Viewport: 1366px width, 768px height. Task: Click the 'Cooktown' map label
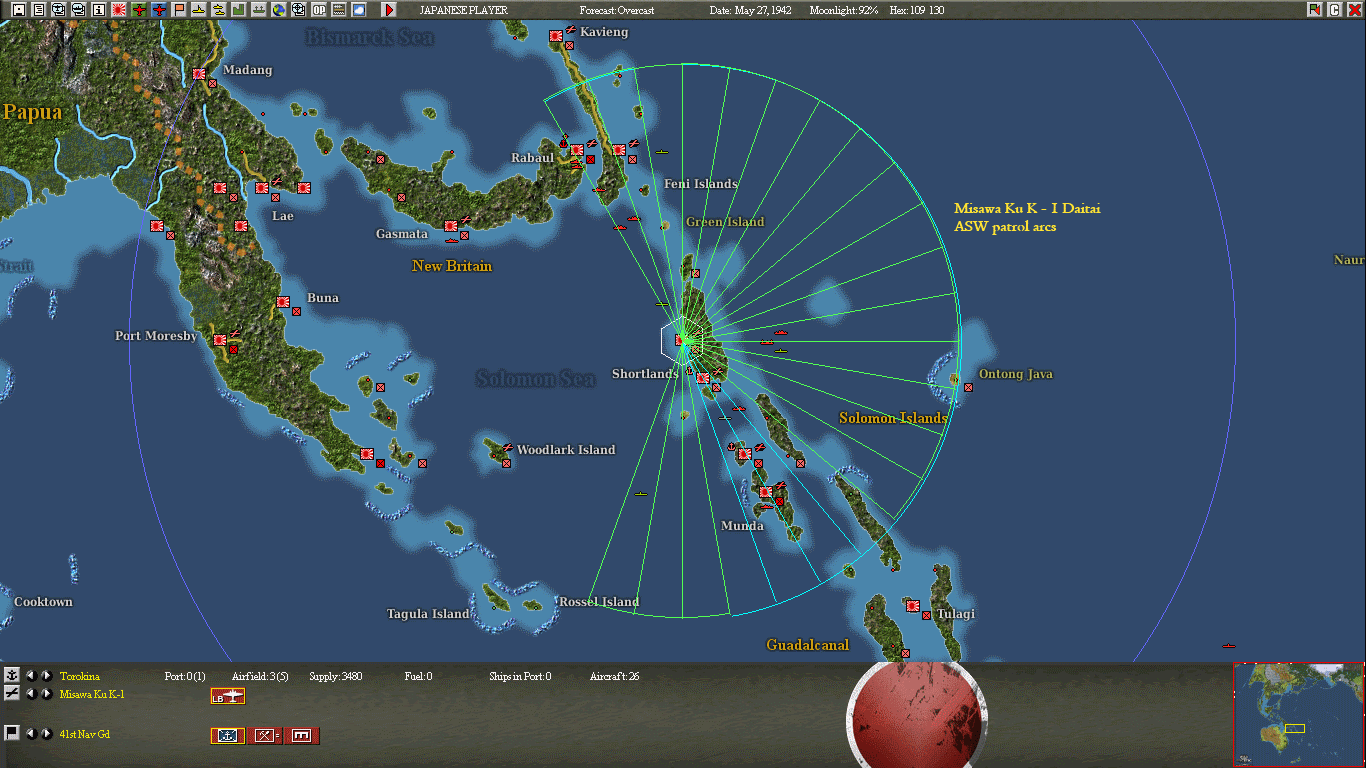(x=43, y=602)
